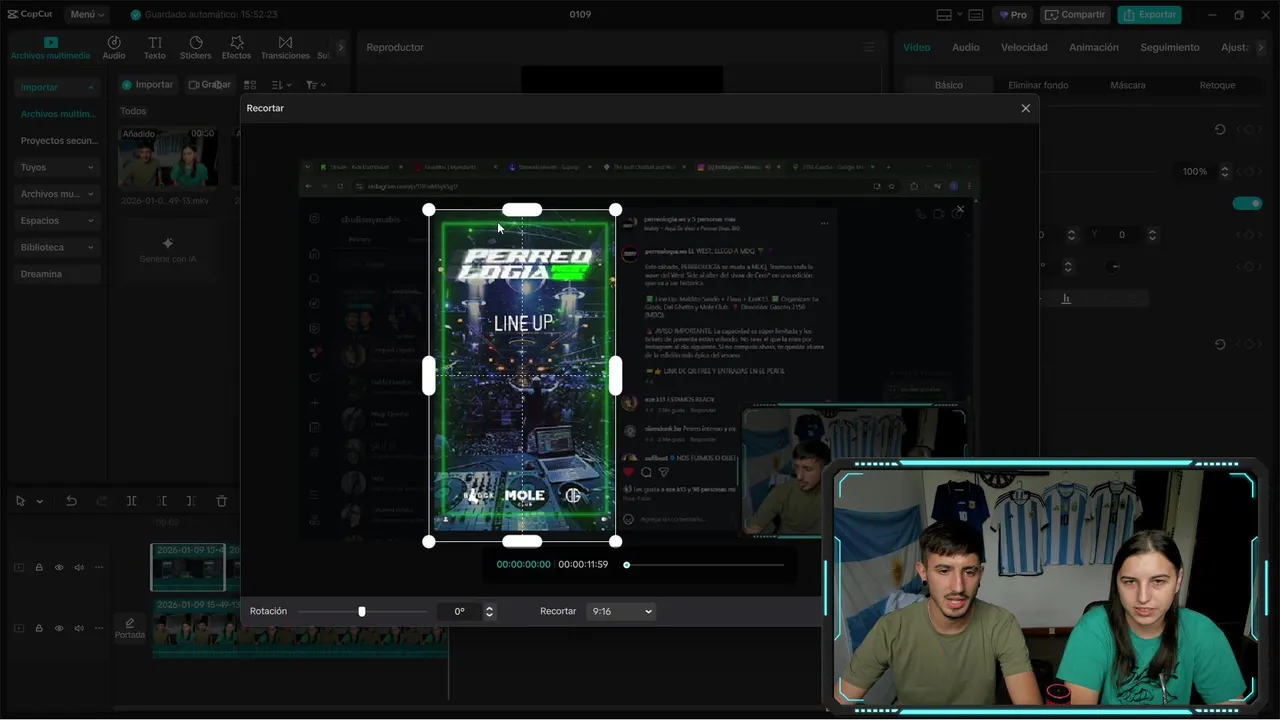Image resolution: width=1280 pixels, height=720 pixels.
Task: Lock the bottom timeline track
Action: (x=39, y=628)
